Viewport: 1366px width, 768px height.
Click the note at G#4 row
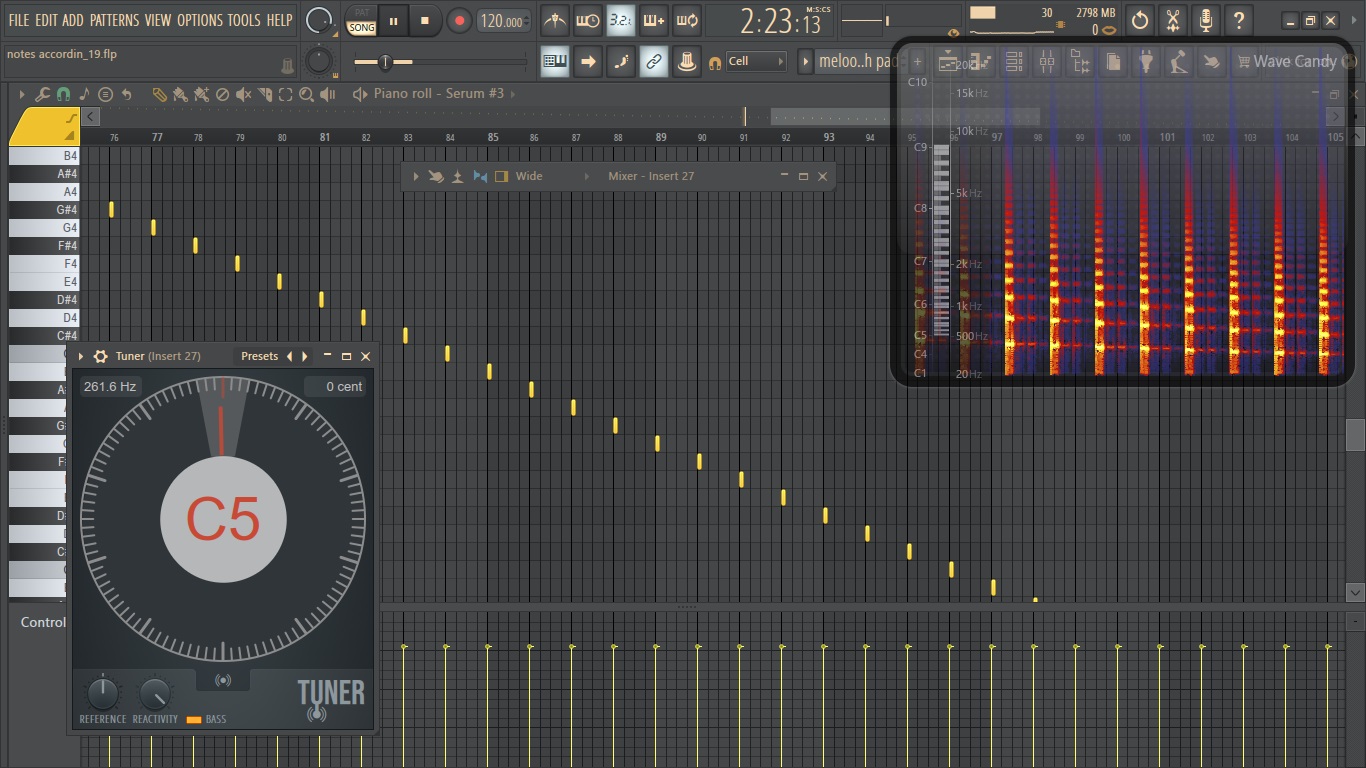(x=111, y=209)
